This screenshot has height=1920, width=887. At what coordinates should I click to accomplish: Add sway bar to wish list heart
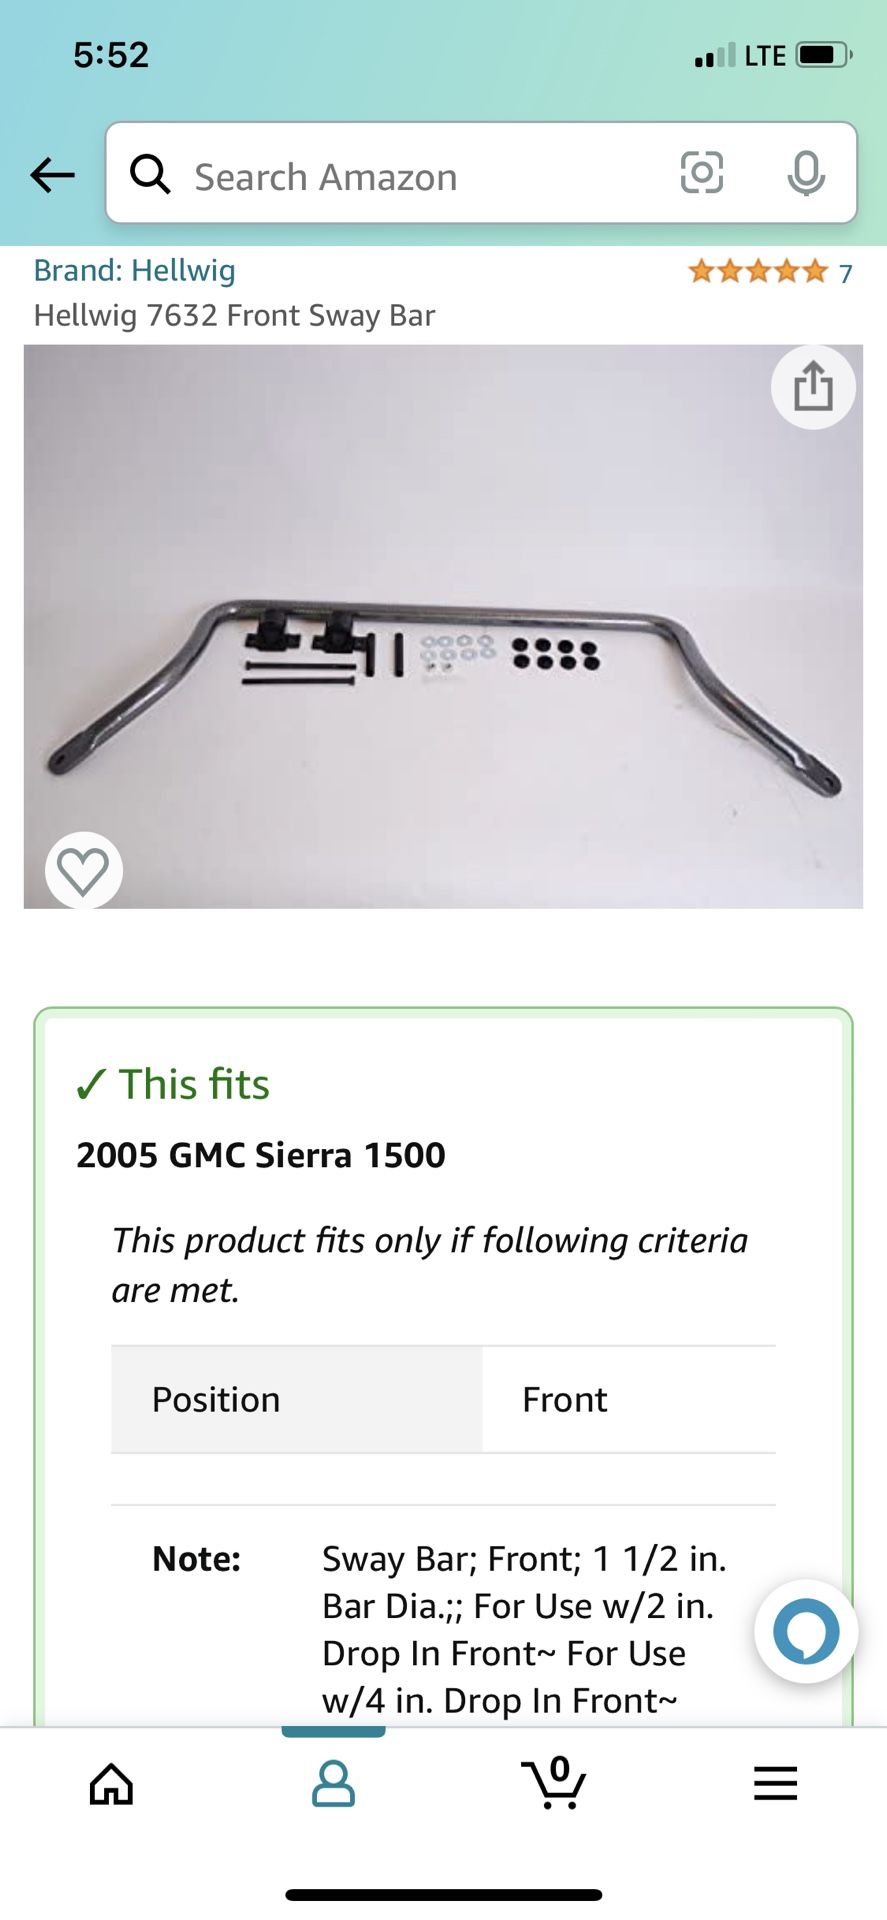click(83, 870)
